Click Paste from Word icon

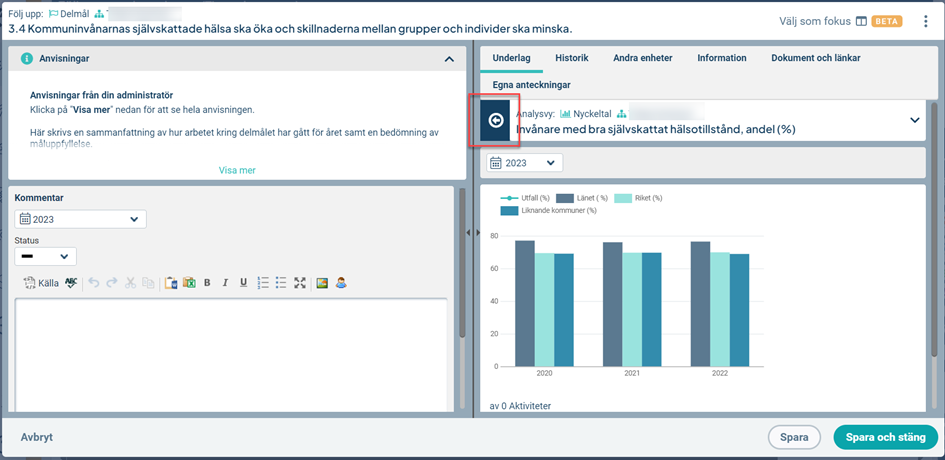171,282
